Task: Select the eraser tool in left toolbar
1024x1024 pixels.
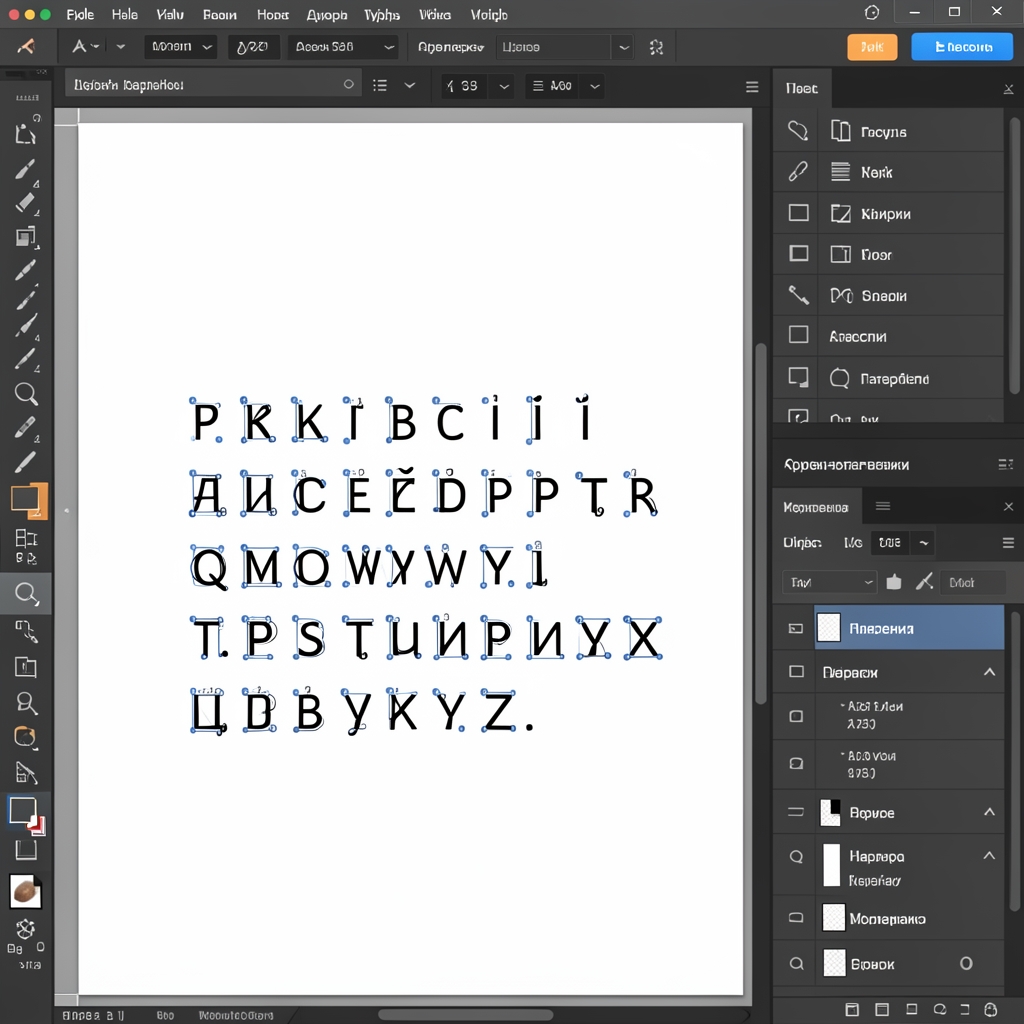Action: (x=25, y=202)
